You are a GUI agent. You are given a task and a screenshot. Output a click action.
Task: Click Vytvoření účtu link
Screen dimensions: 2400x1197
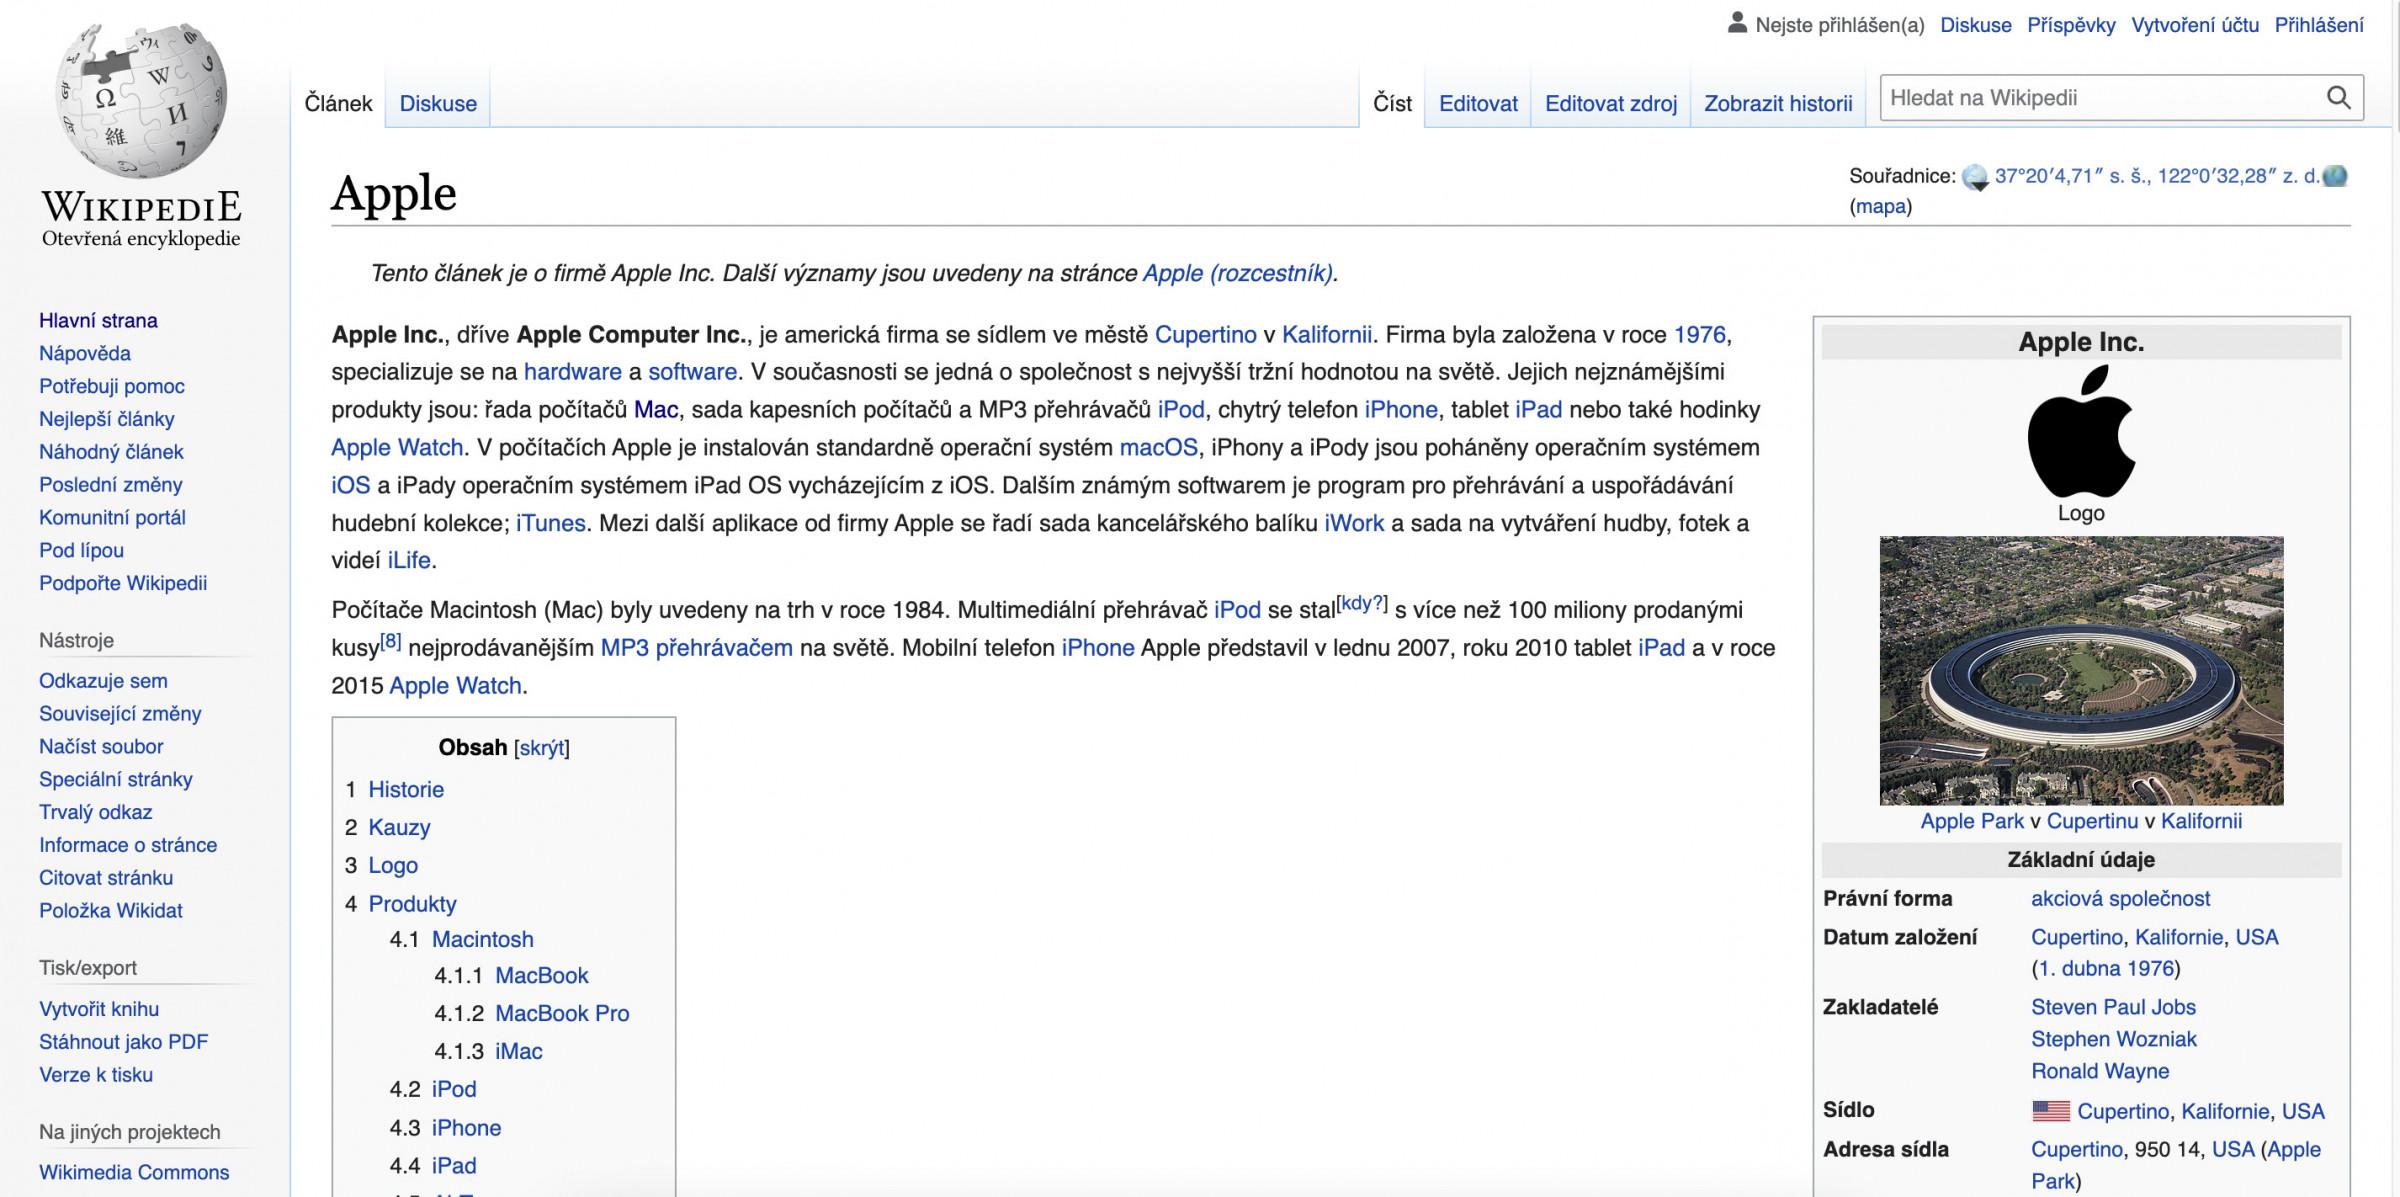pos(2195,25)
